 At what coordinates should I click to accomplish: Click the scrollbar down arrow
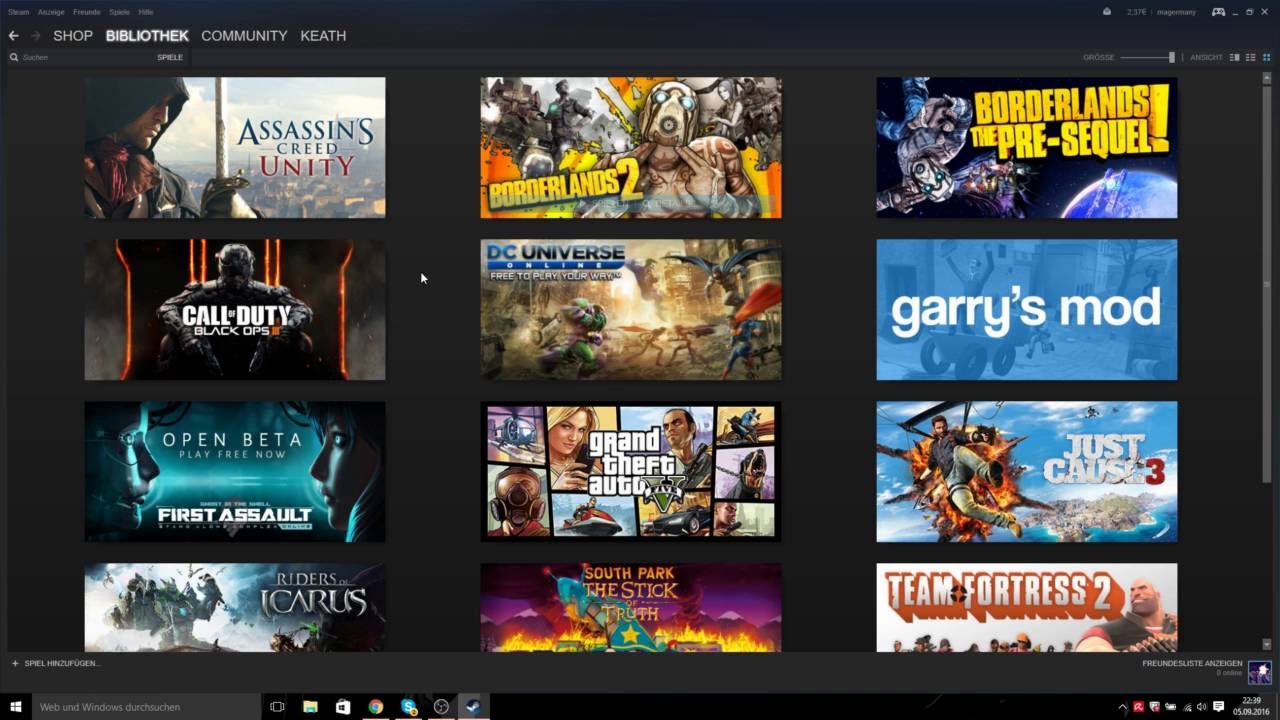coord(1267,645)
